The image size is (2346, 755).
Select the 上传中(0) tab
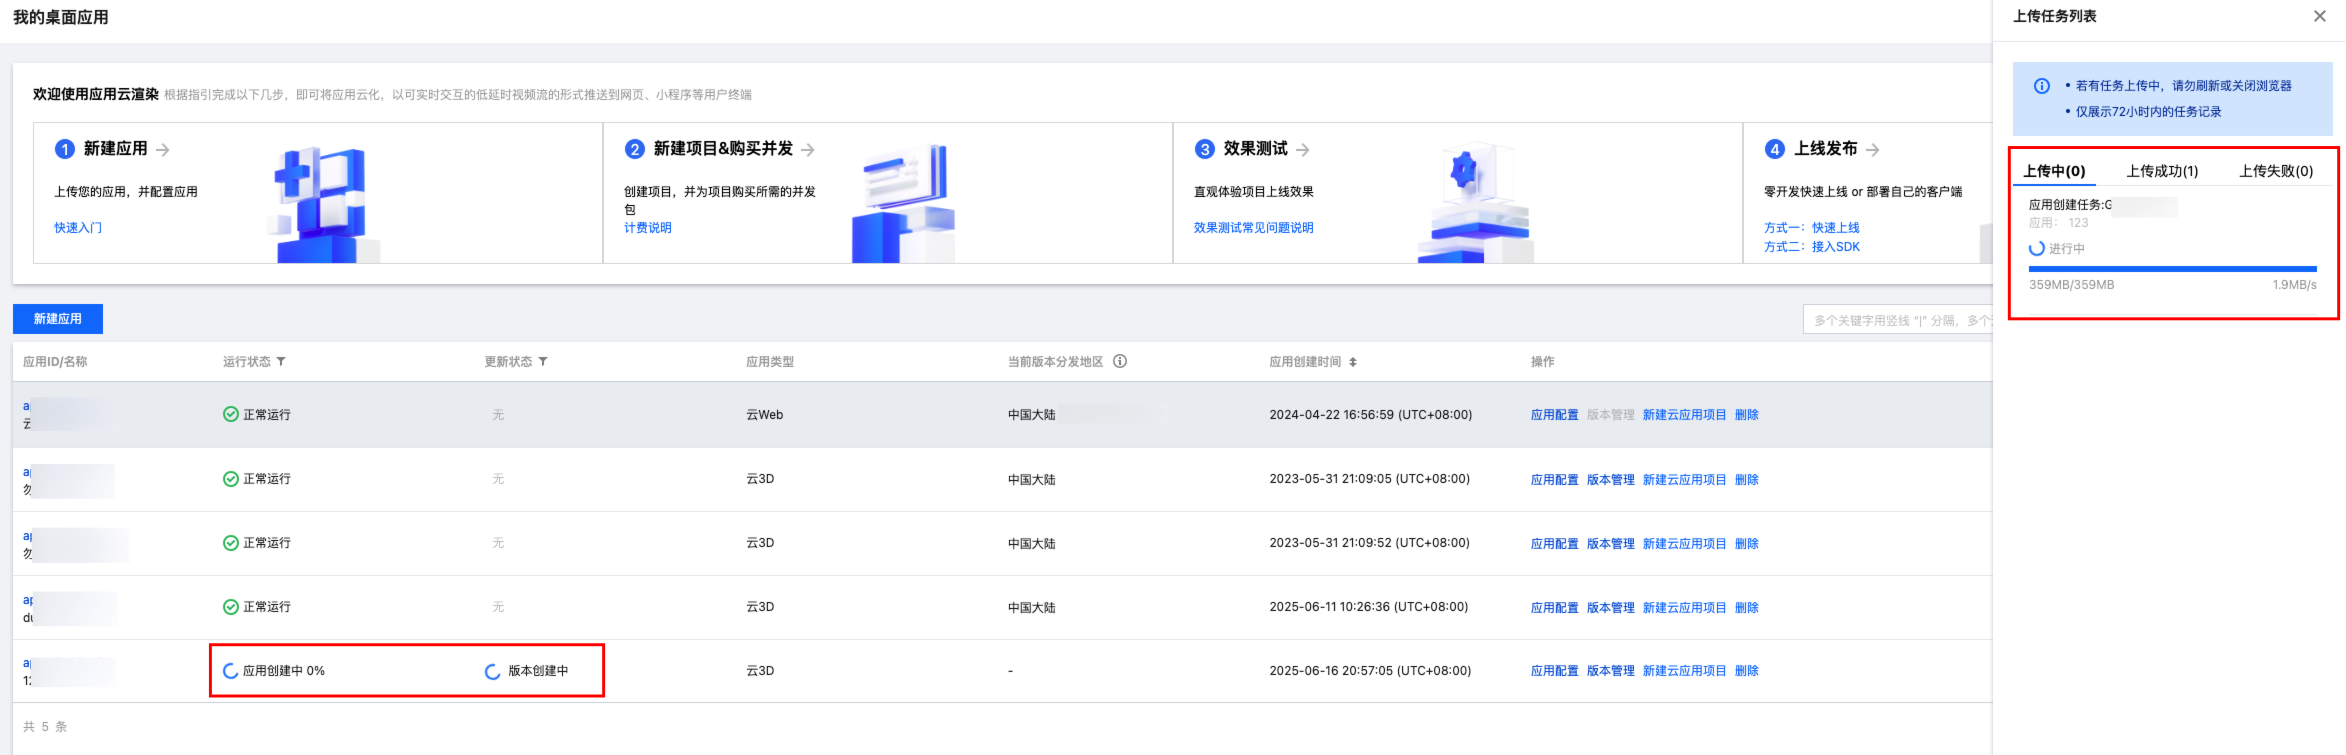tap(2054, 171)
